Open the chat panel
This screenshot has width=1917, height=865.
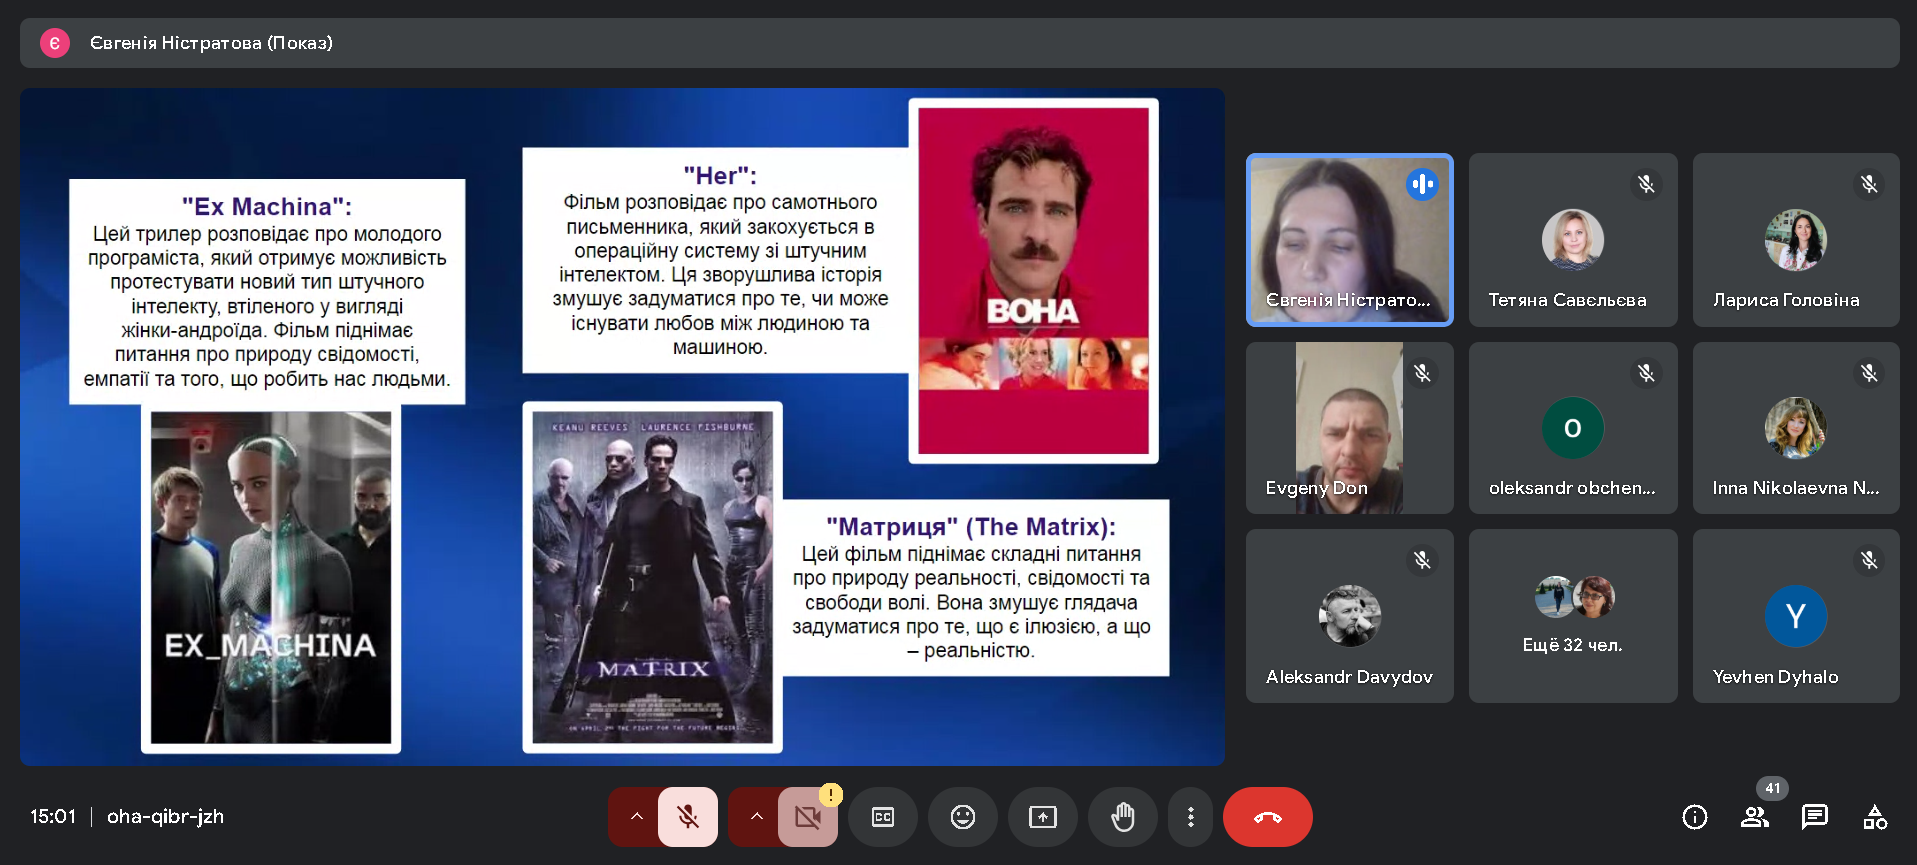(x=1815, y=817)
